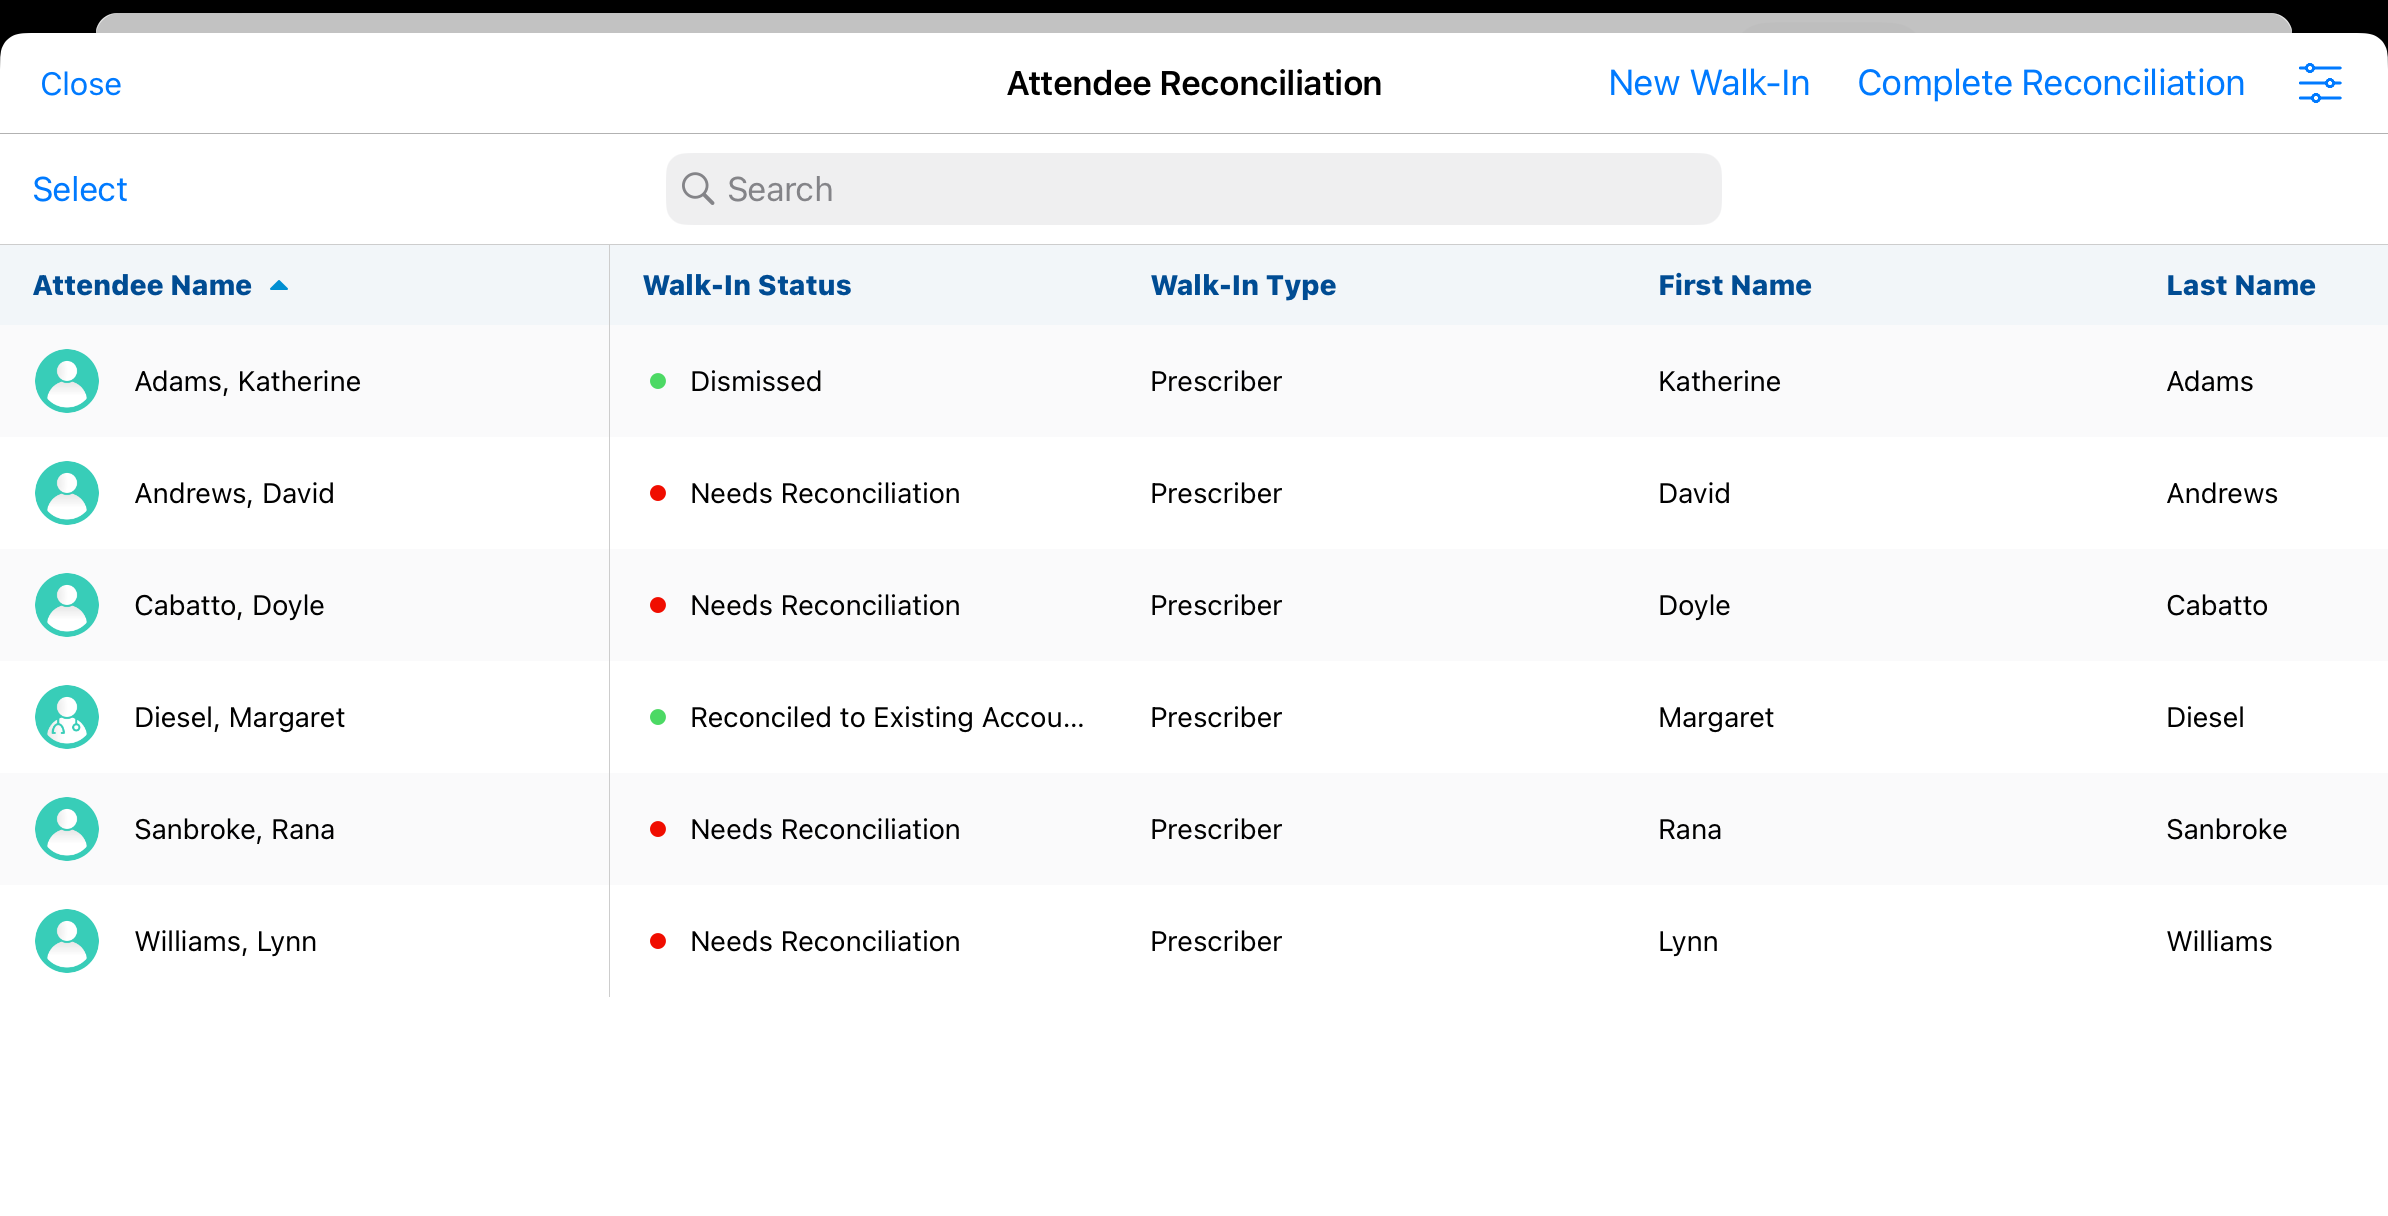Image resolution: width=2388 pixels, height=1216 pixels.
Task: Click the red status dot for Williams
Action: (x=658, y=941)
